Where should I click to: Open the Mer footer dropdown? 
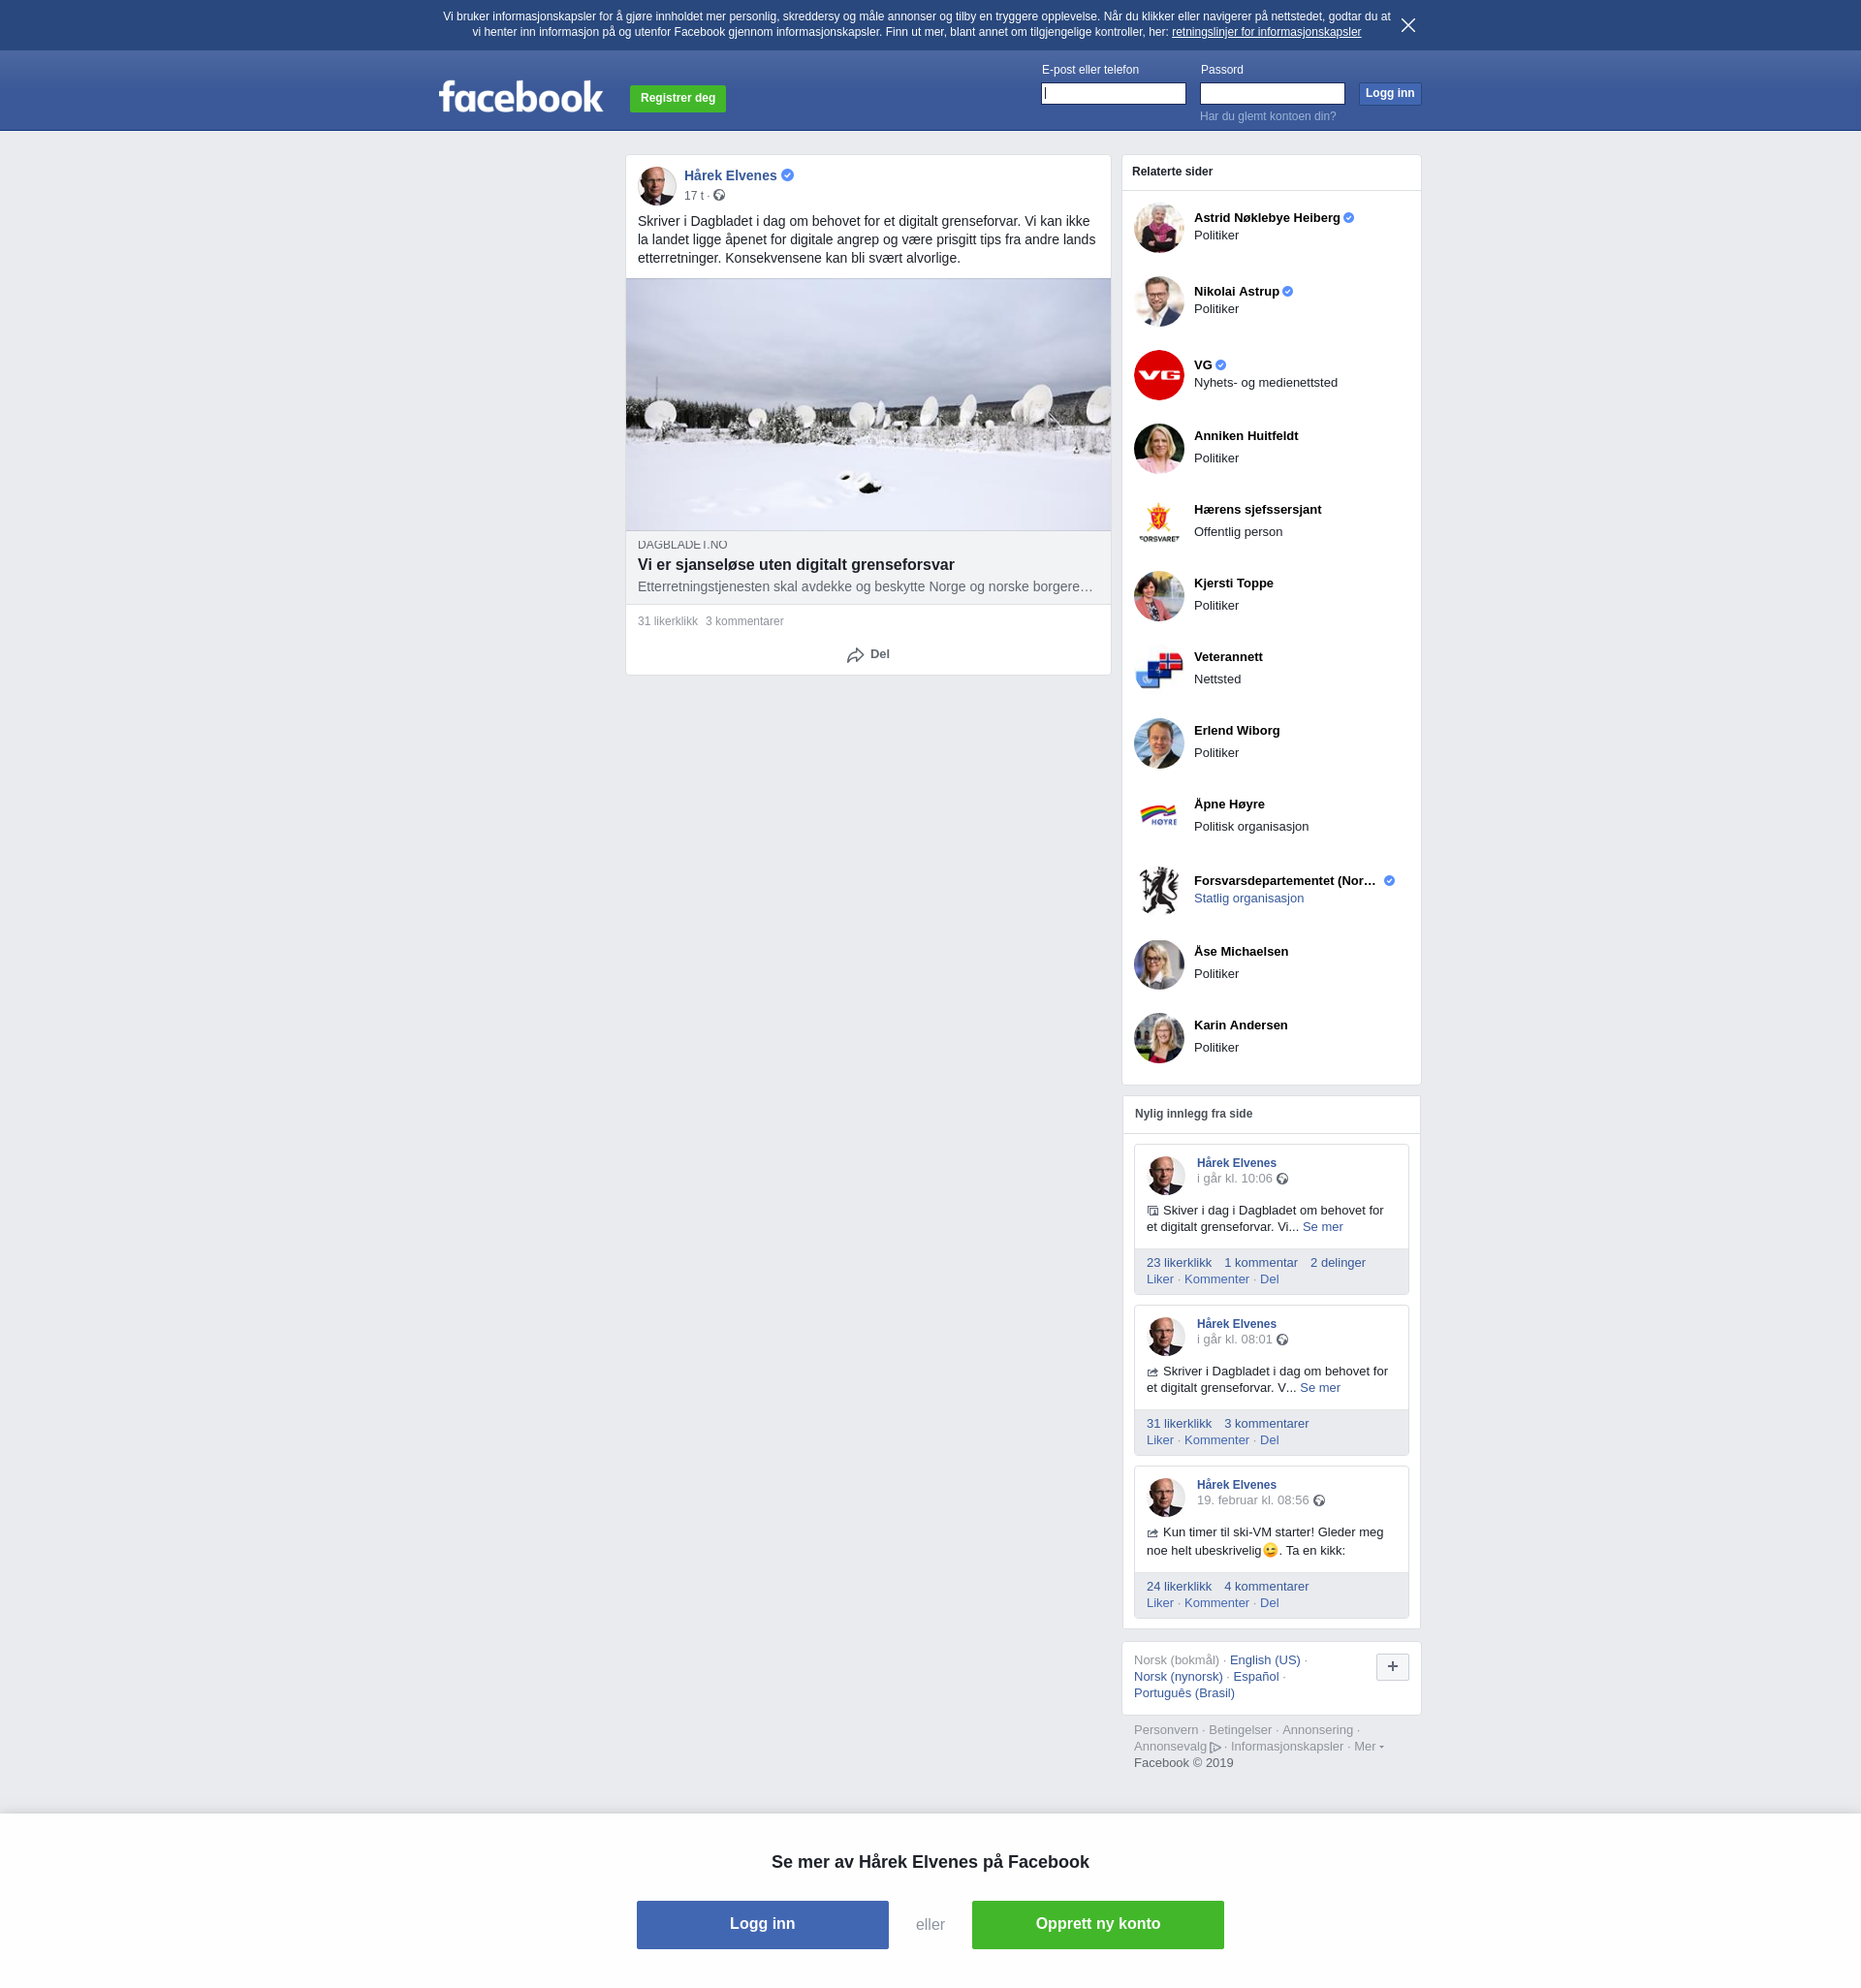[x=1368, y=1746]
